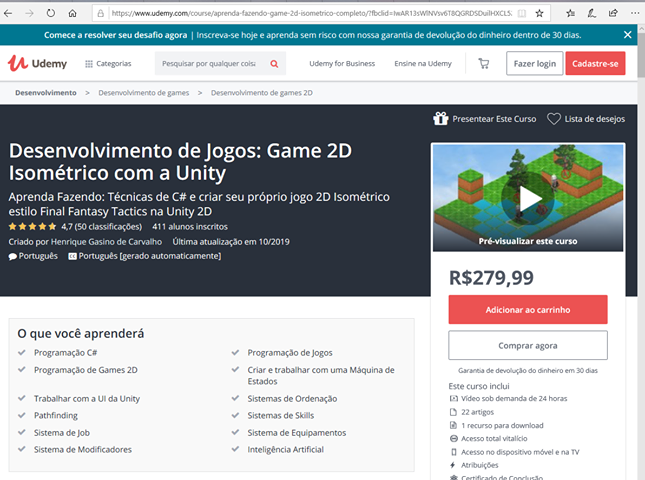Image resolution: width=645 pixels, height=480 pixels.
Task: Click the Inteligência Artificial item
Action: pyautogui.click(x=285, y=450)
